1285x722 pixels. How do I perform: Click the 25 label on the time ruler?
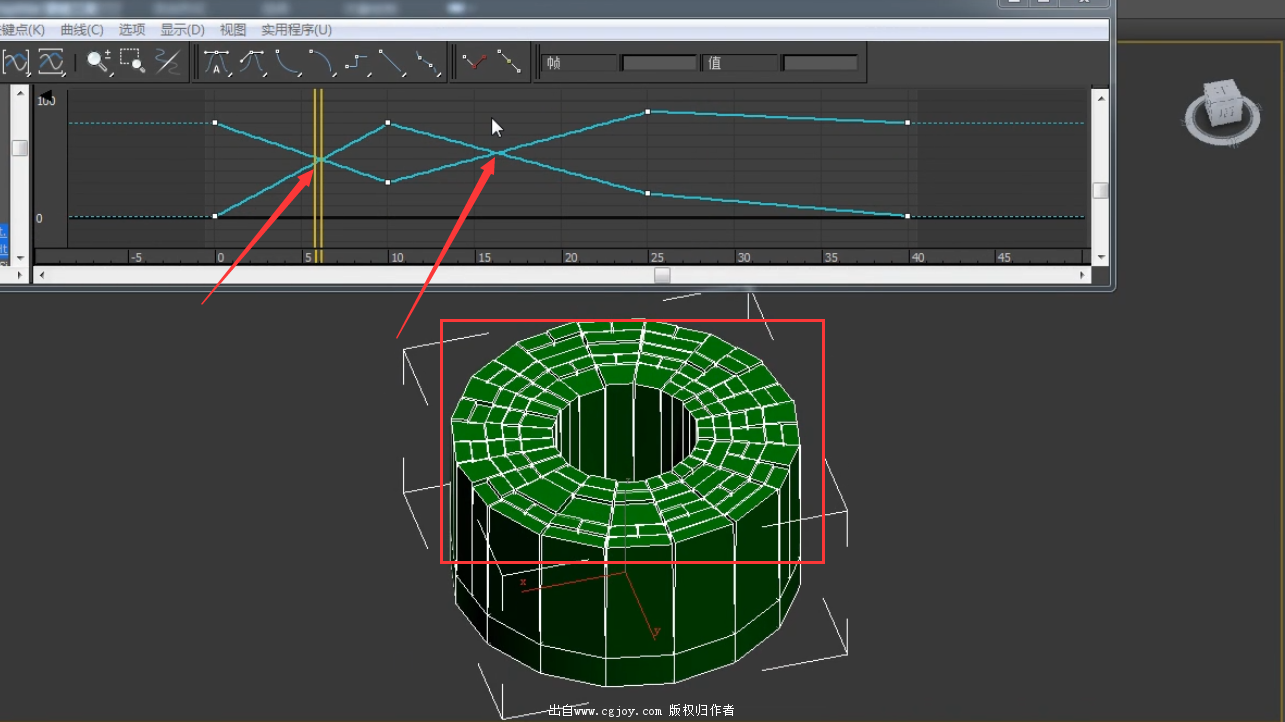[x=656, y=257]
